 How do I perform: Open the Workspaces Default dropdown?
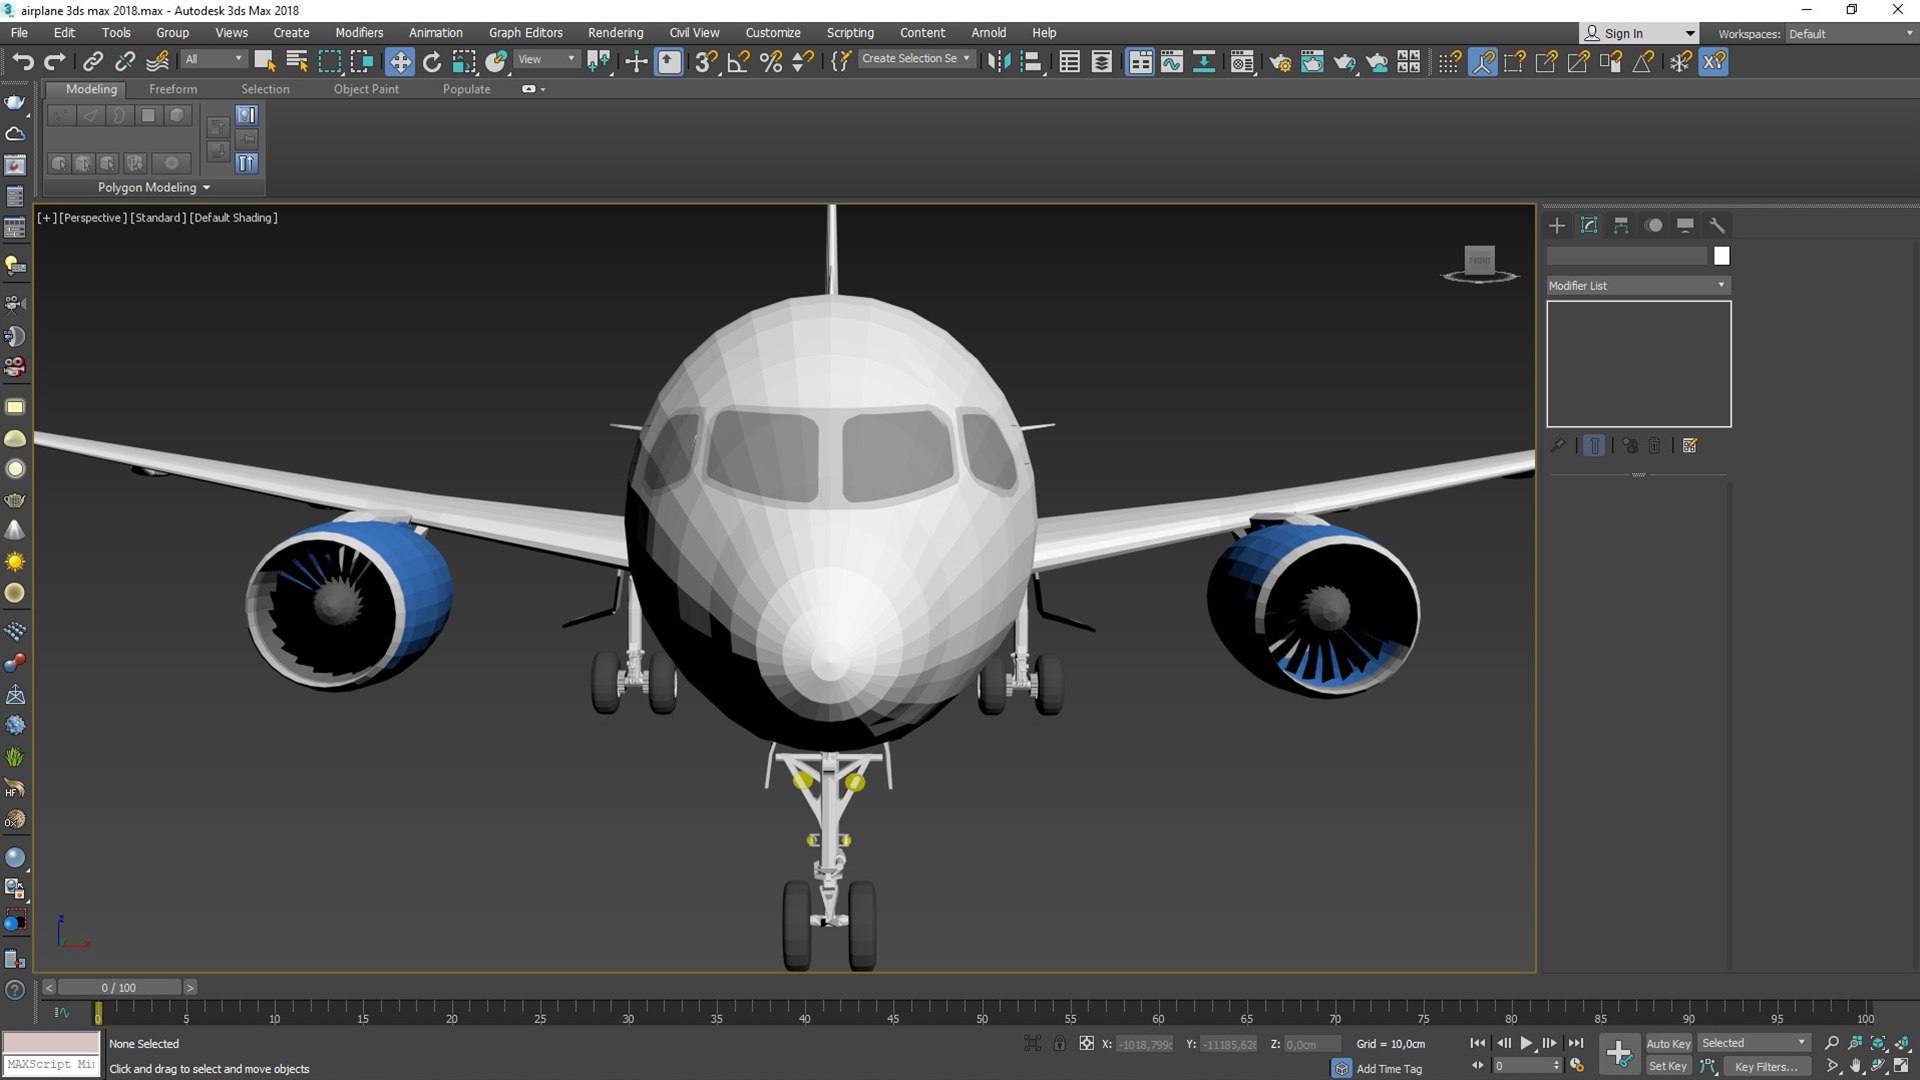(1850, 34)
